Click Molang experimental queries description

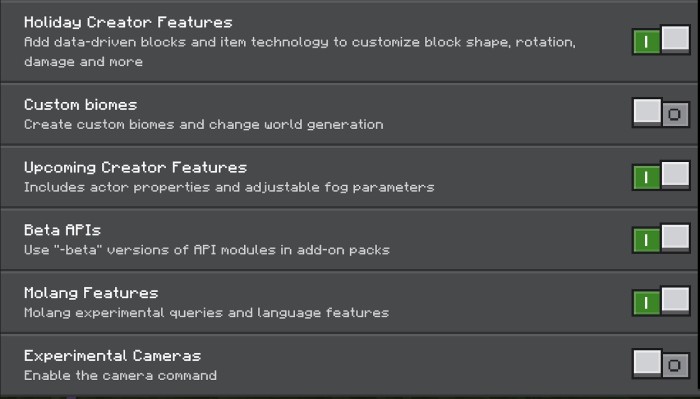click(206, 313)
